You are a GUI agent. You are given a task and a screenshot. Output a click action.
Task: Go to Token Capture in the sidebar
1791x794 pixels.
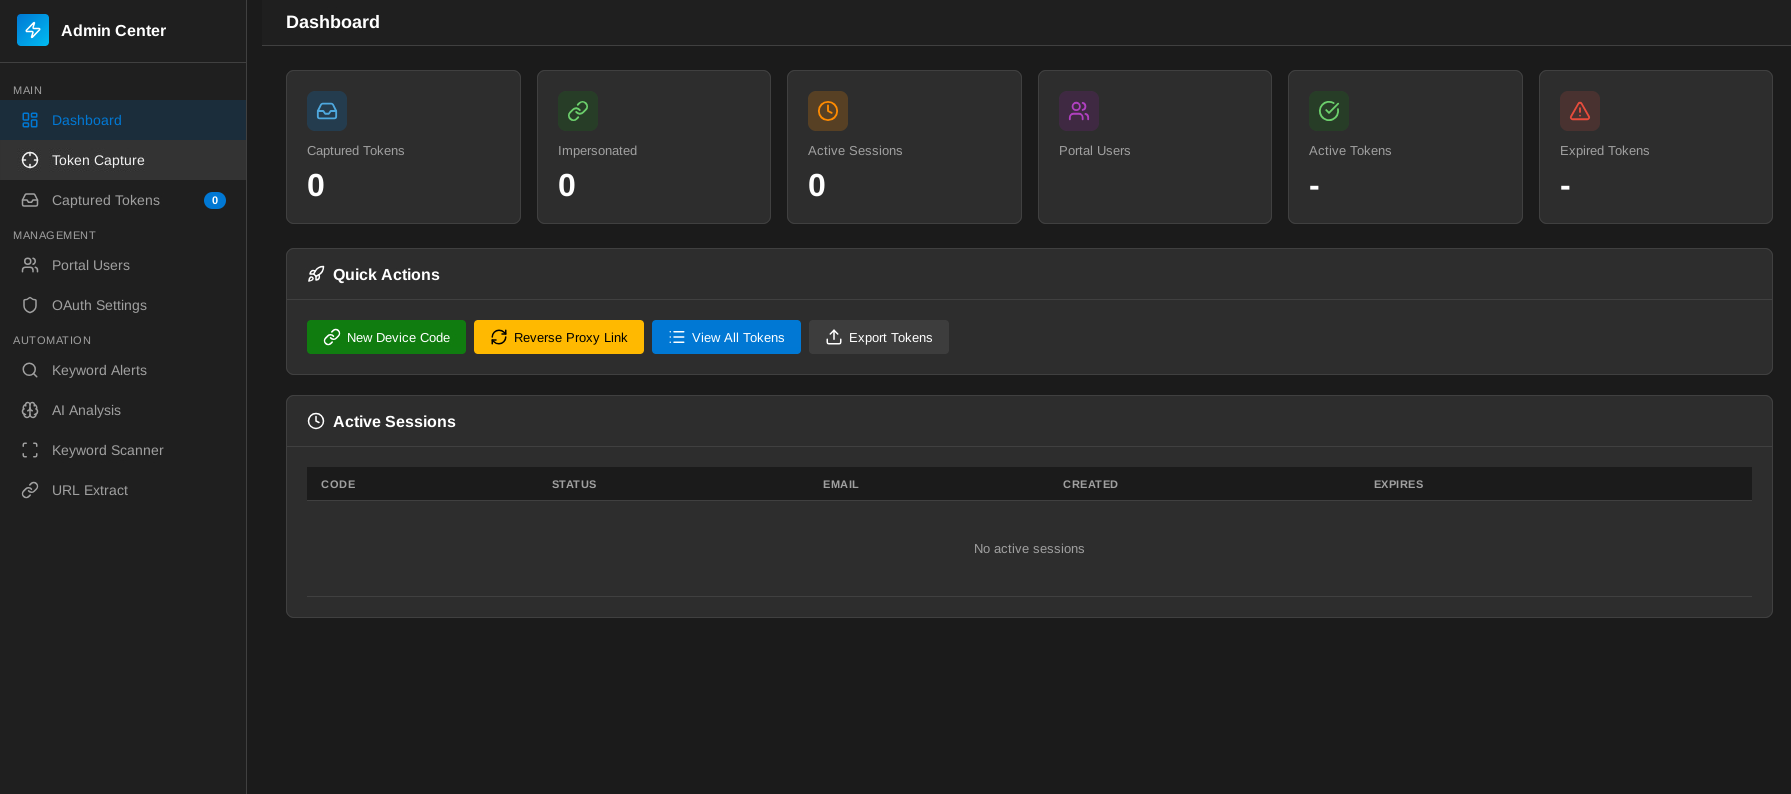pos(98,160)
